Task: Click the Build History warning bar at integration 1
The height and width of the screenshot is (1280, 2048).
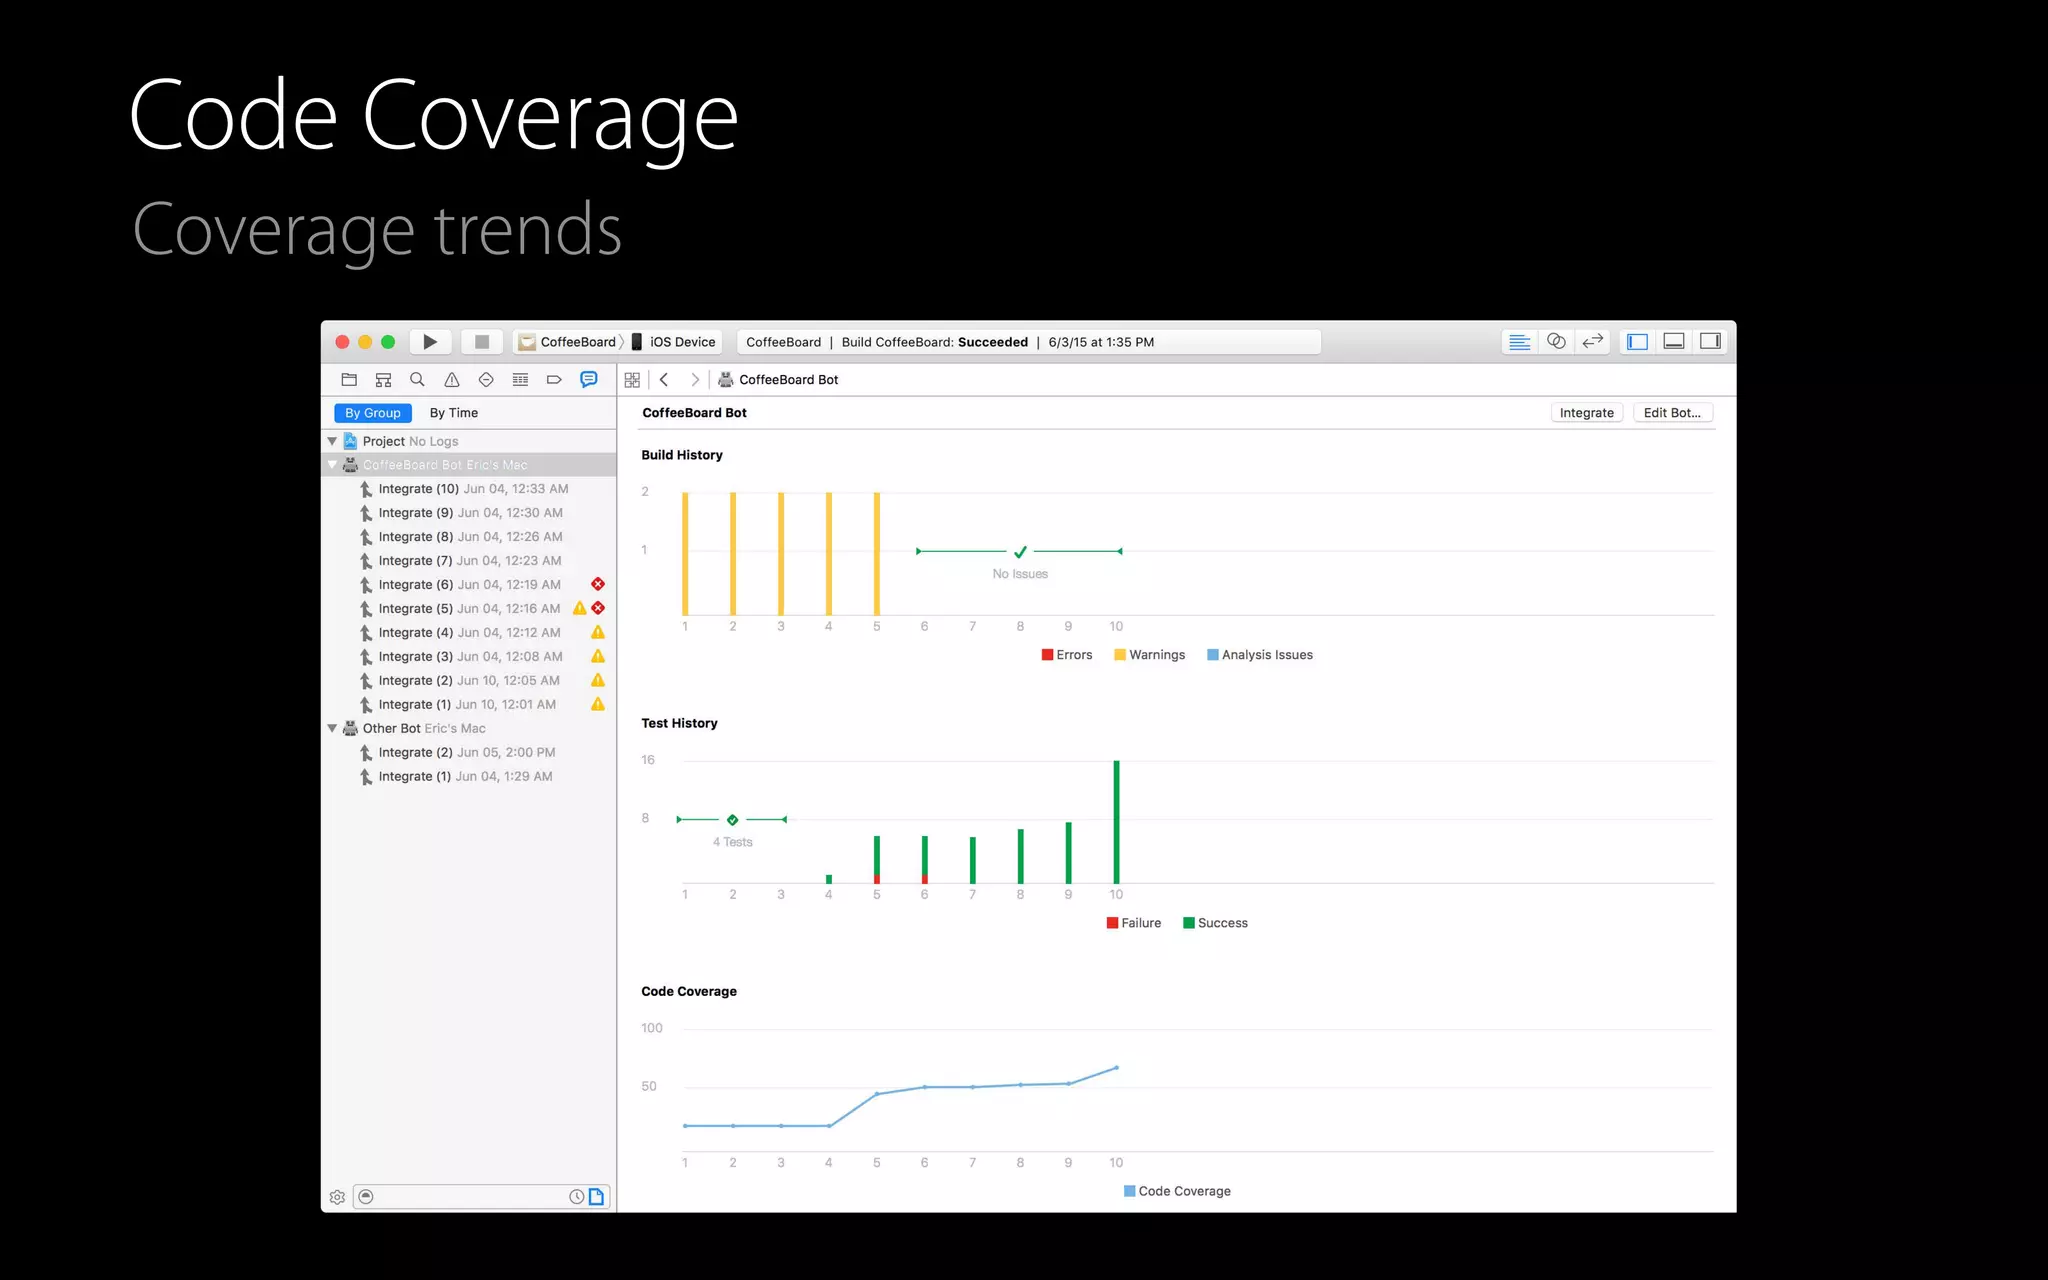Action: point(685,554)
